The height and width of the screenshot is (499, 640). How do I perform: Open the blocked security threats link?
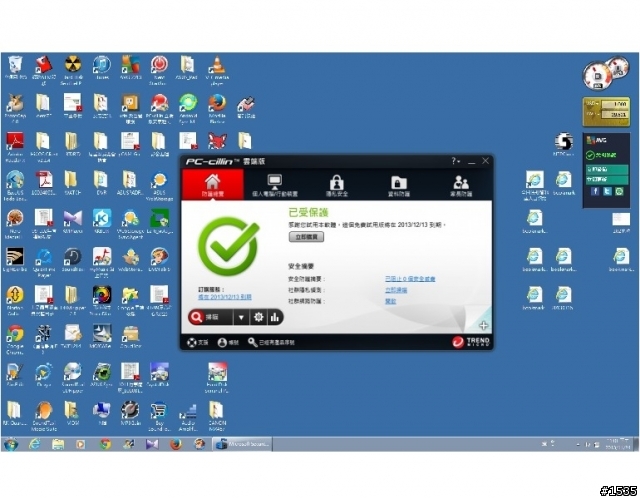[x=410, y=279]
